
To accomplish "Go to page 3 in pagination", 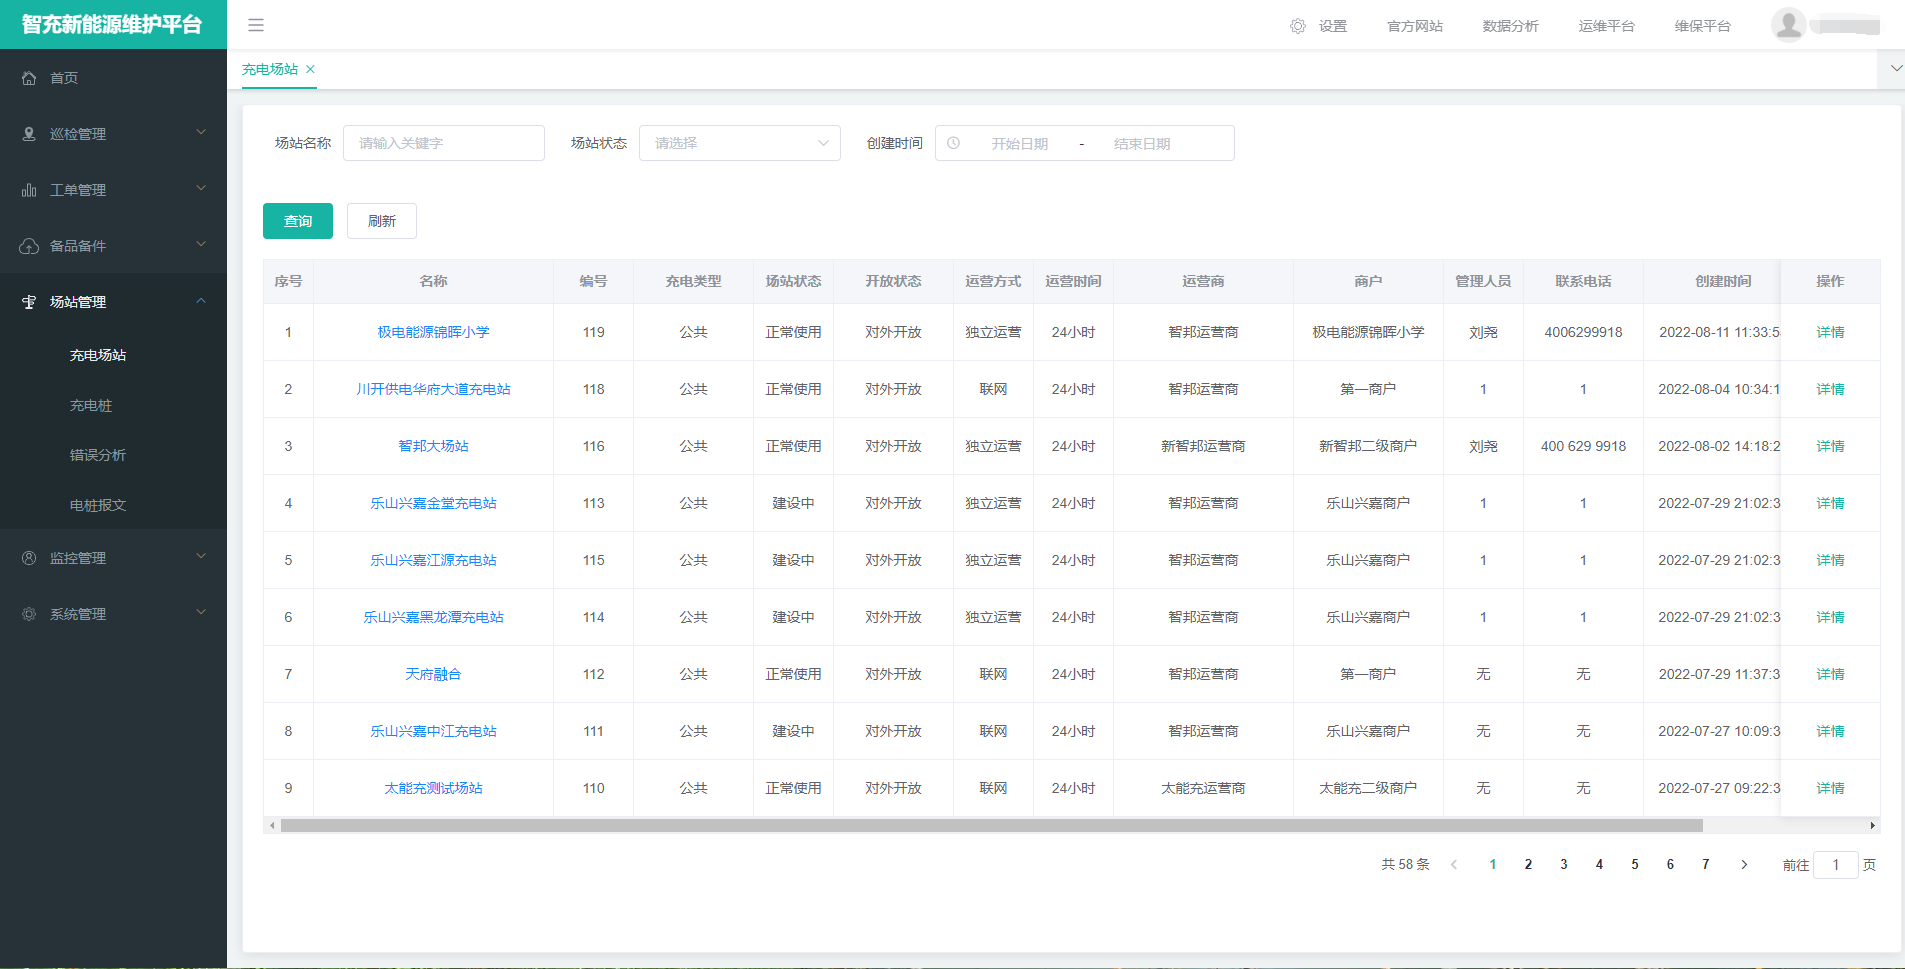I will pyautogui.click(x=1563, y=864).
